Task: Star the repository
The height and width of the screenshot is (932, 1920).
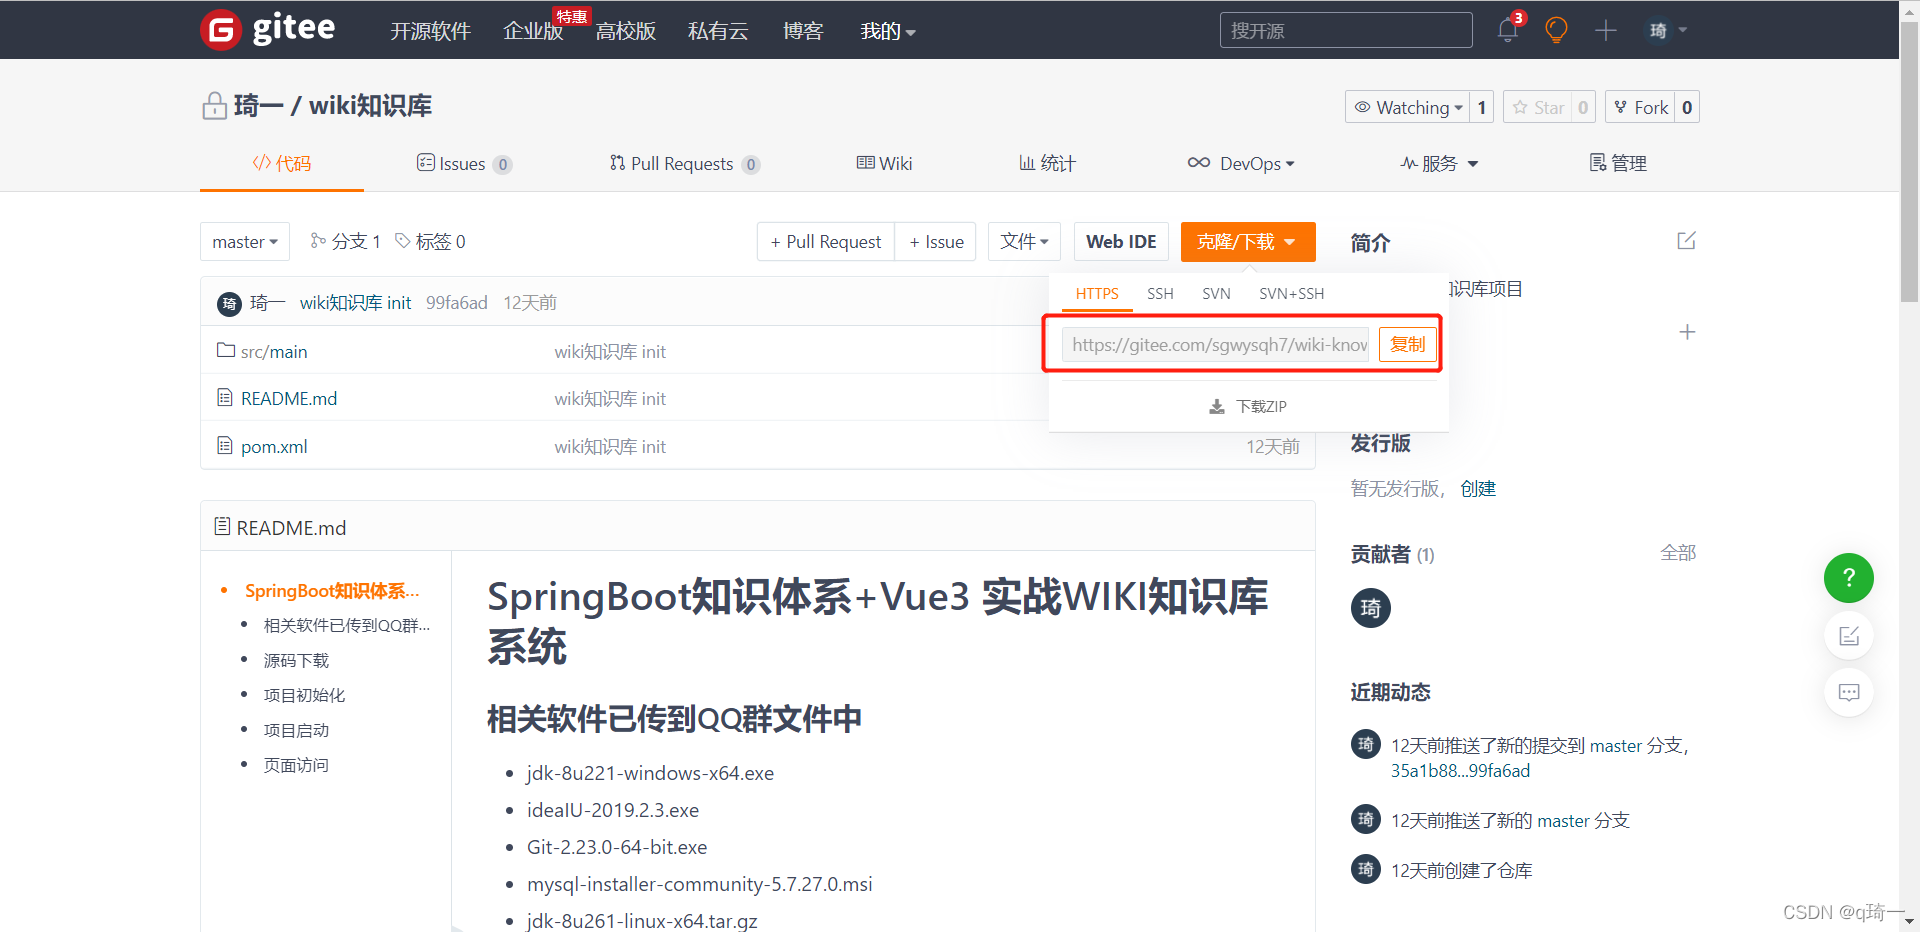Action: [x=1537, y=107]
